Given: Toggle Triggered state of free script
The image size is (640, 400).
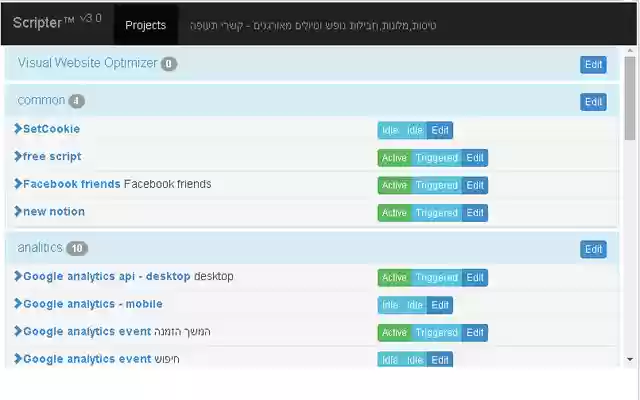Looking at the screenshot, I should 437,158.
